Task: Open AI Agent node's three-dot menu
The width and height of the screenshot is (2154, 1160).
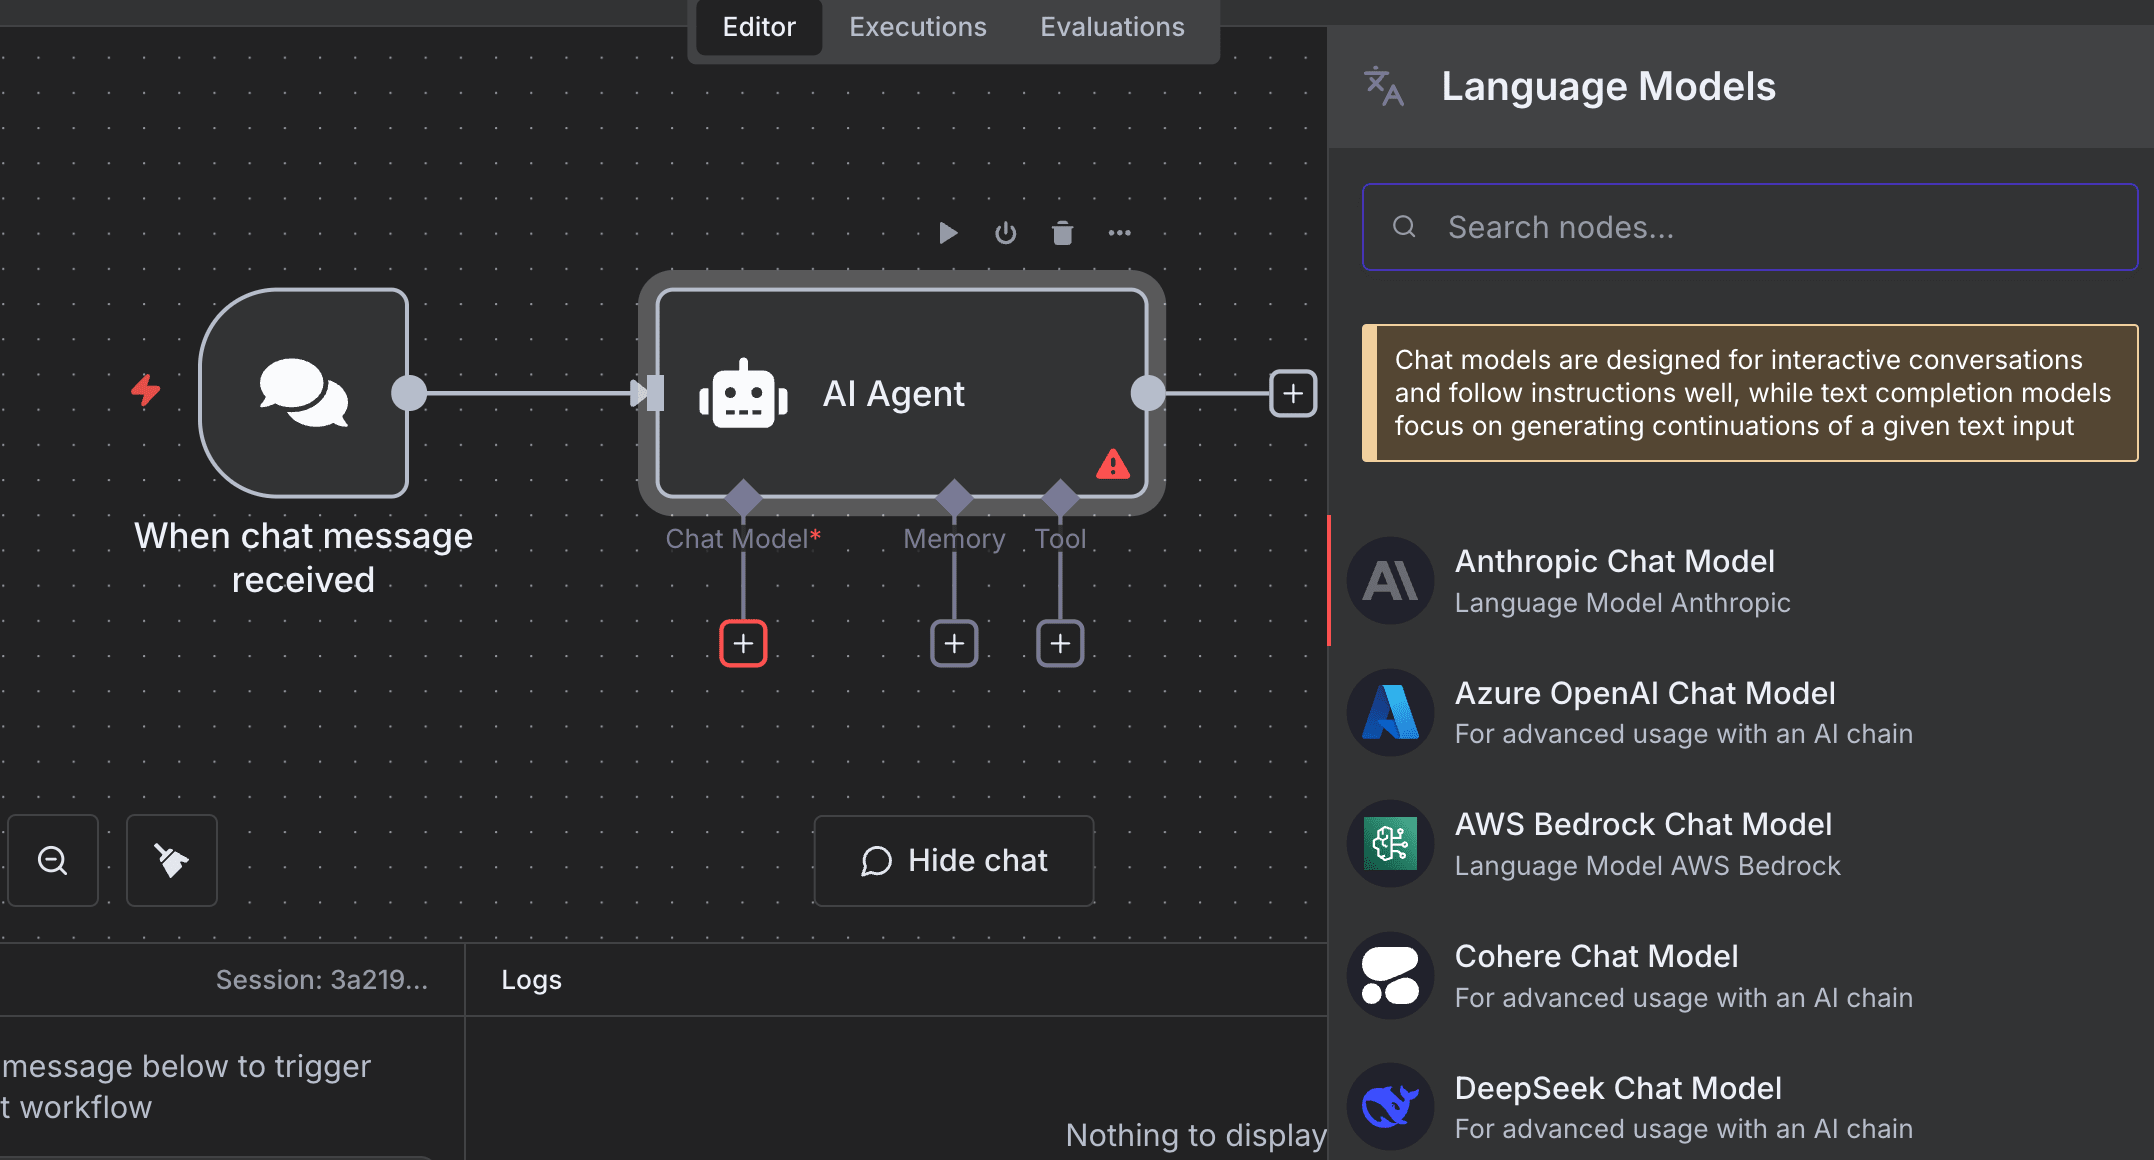Action: (x=1119, y=233)
